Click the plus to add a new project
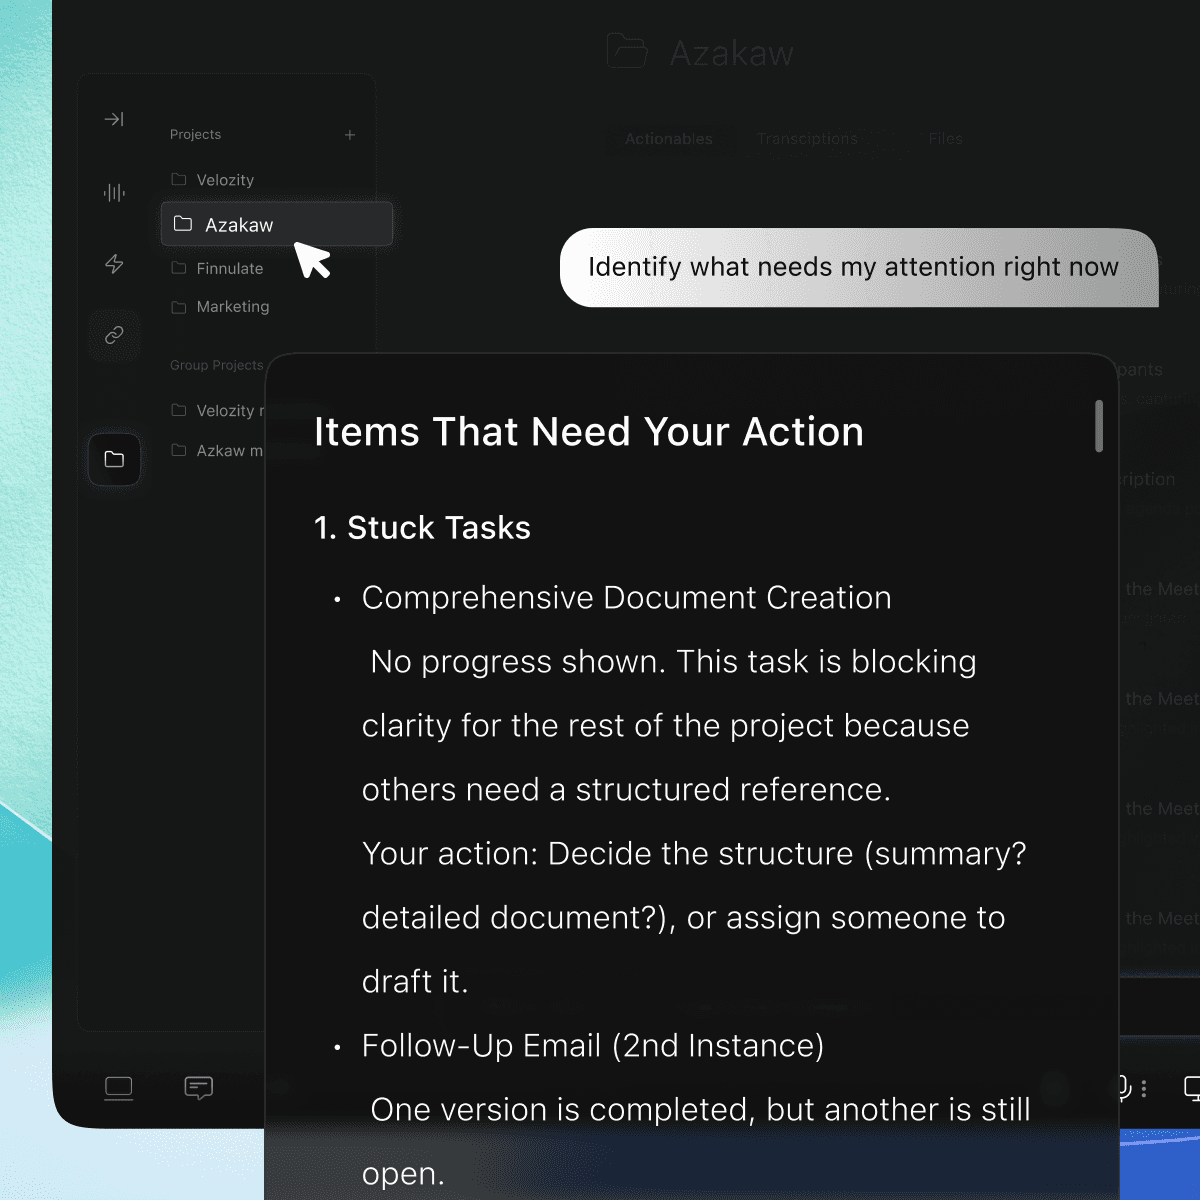This screenshot has width=1200, height=1200. pos(350,134)
